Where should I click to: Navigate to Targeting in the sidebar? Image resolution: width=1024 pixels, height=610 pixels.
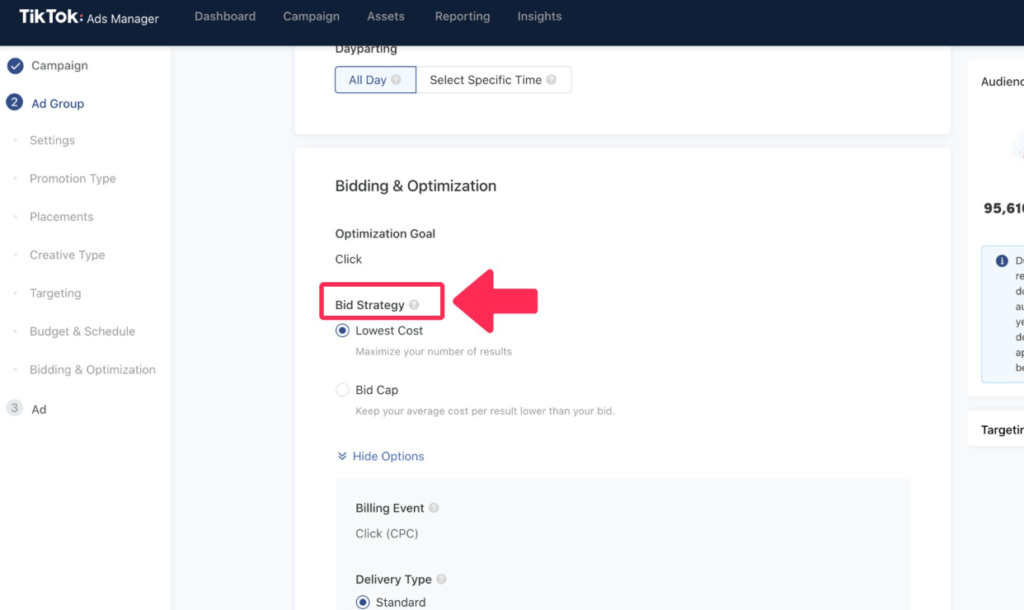[55, 294]
